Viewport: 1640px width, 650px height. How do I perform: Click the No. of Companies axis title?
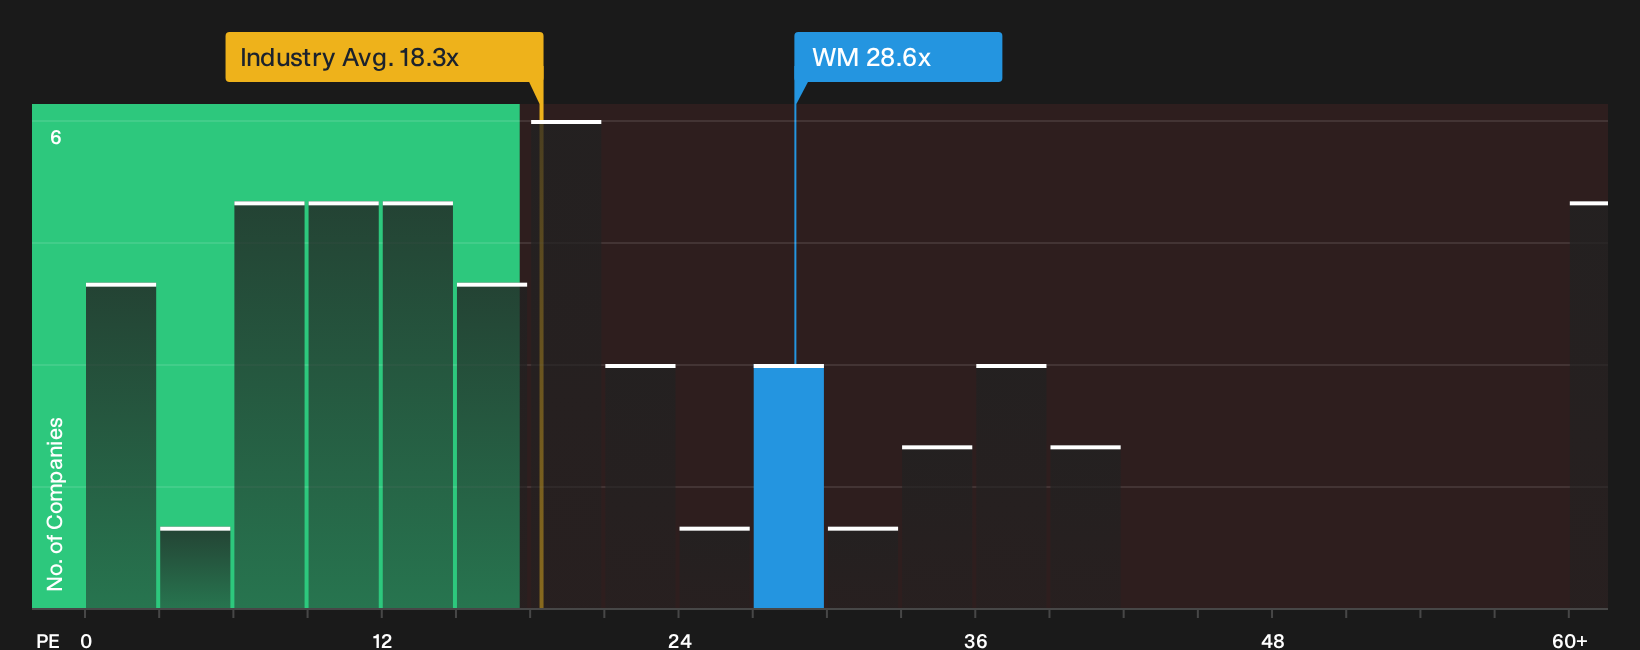coord(55,504)
